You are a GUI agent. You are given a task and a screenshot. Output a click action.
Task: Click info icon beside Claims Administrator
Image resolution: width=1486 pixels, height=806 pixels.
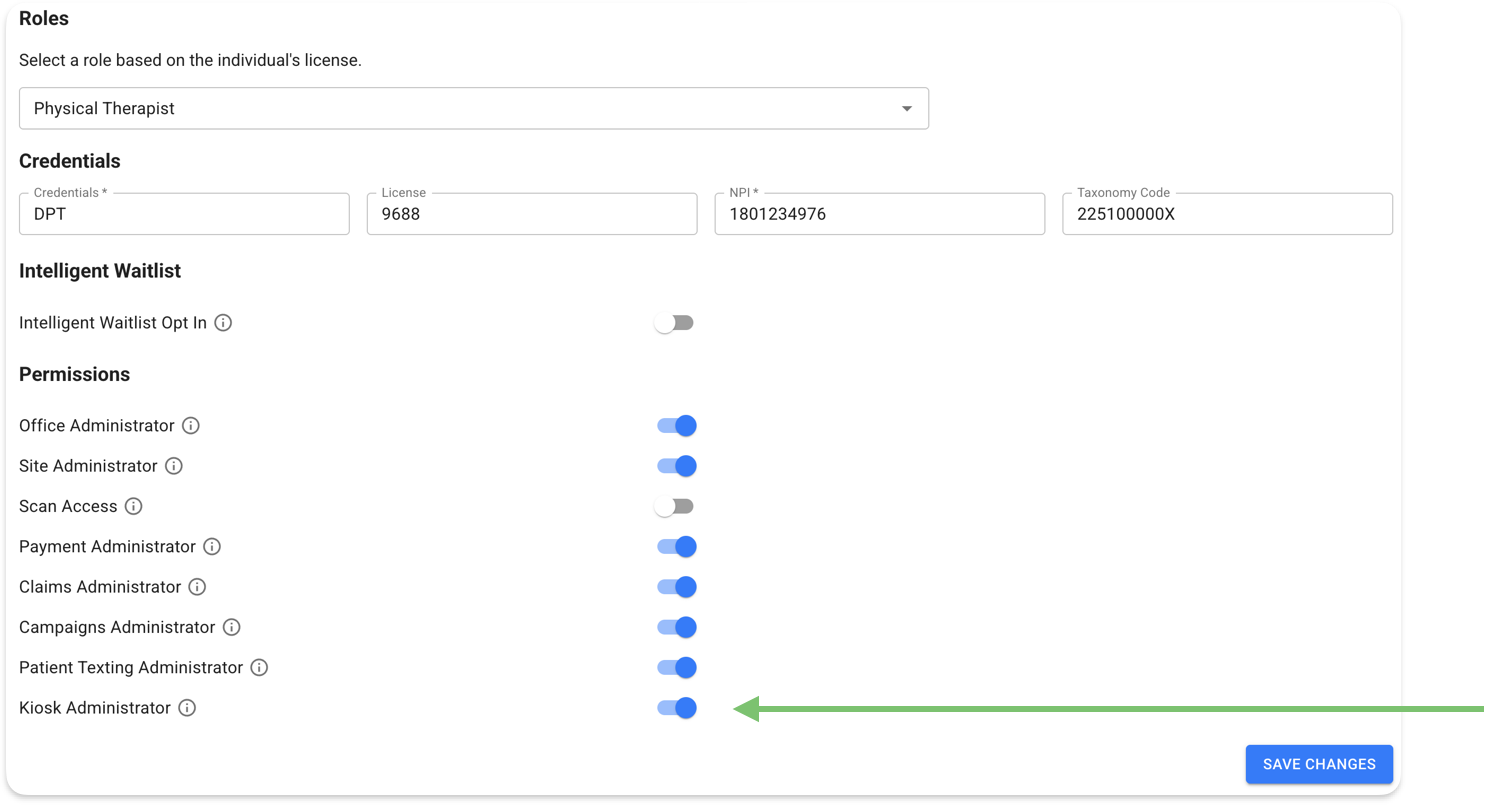[197, 587]
